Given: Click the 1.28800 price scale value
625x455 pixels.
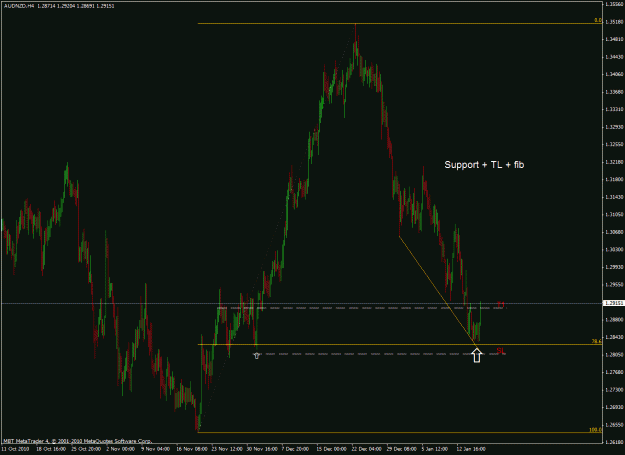Looking at the screenshot, I should click(x=614, y=320).
